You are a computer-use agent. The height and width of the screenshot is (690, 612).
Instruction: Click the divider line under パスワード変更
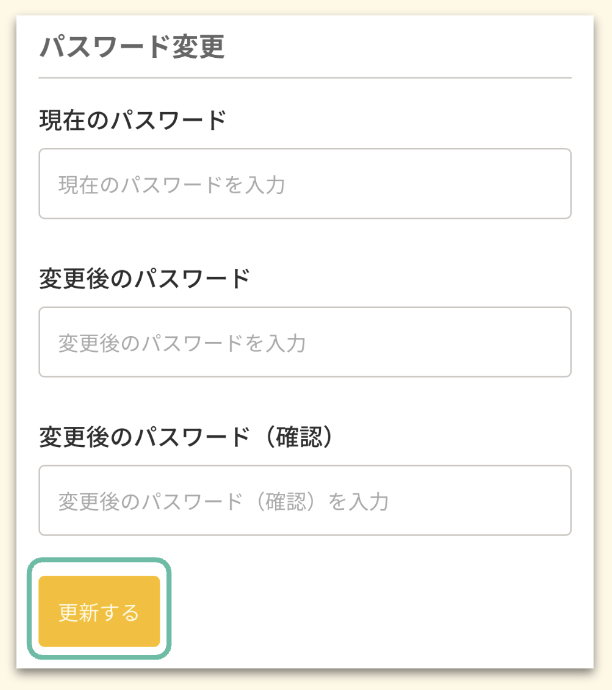pos(305,77)
